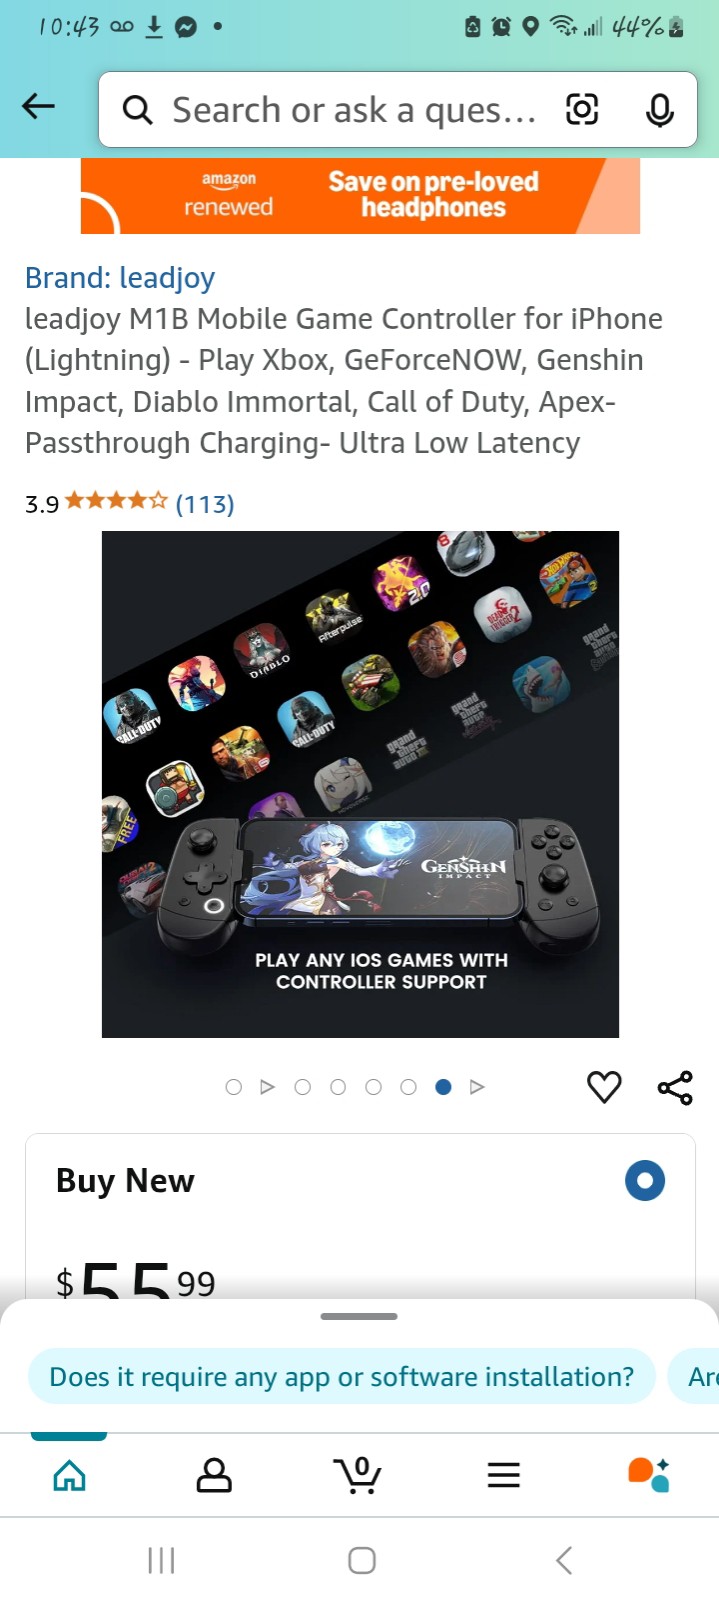The width and height of the screenshot is (719, 1600).
Task: Open the Rufus AI assistant icon
Action: click(x=648, y=1474)
